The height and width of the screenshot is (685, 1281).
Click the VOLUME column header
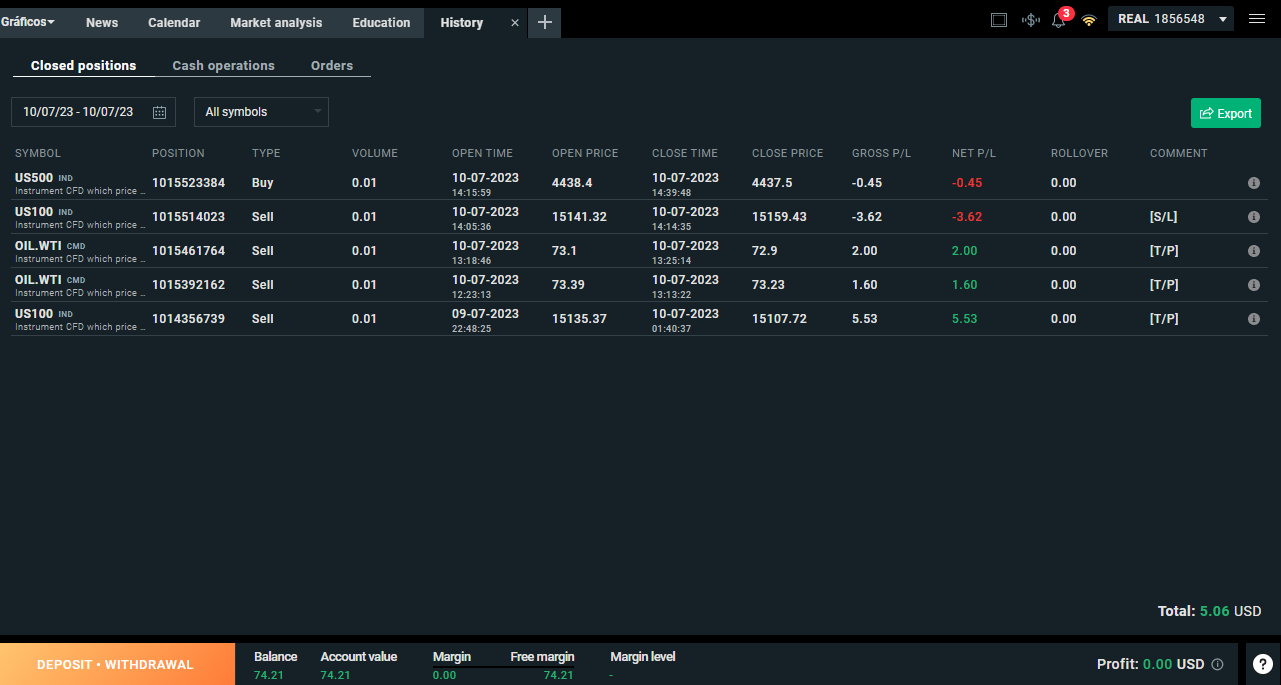(x=375, y=153)
